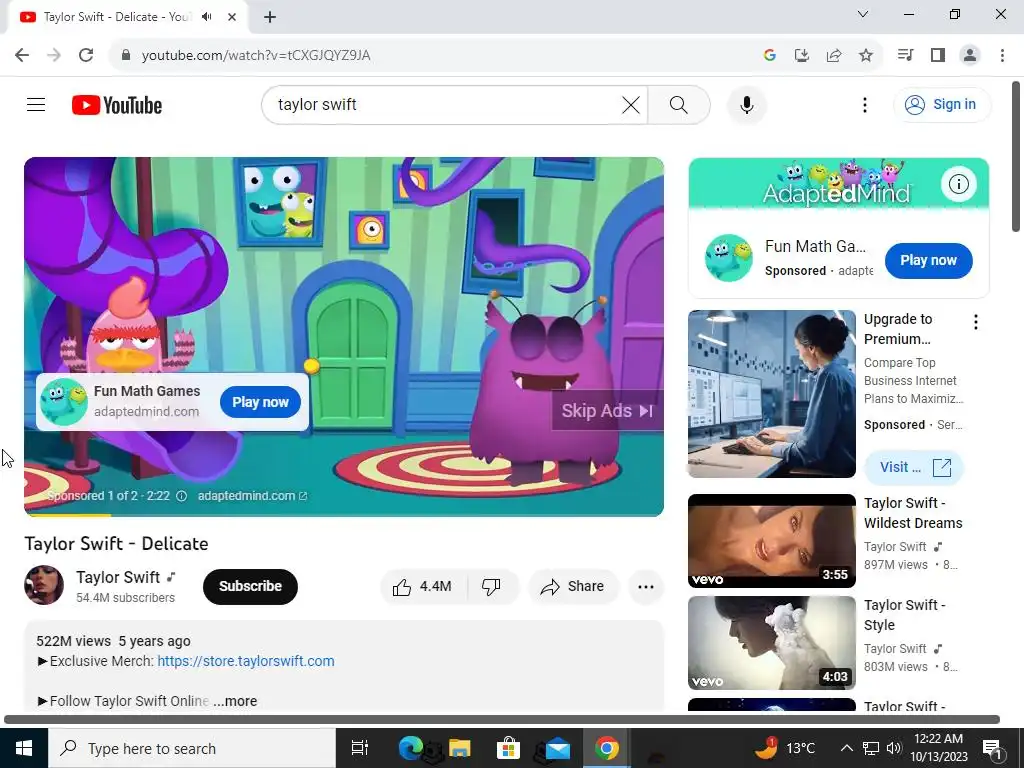
Task: Dislike the video with thumbs down
Action: (492, 586)
